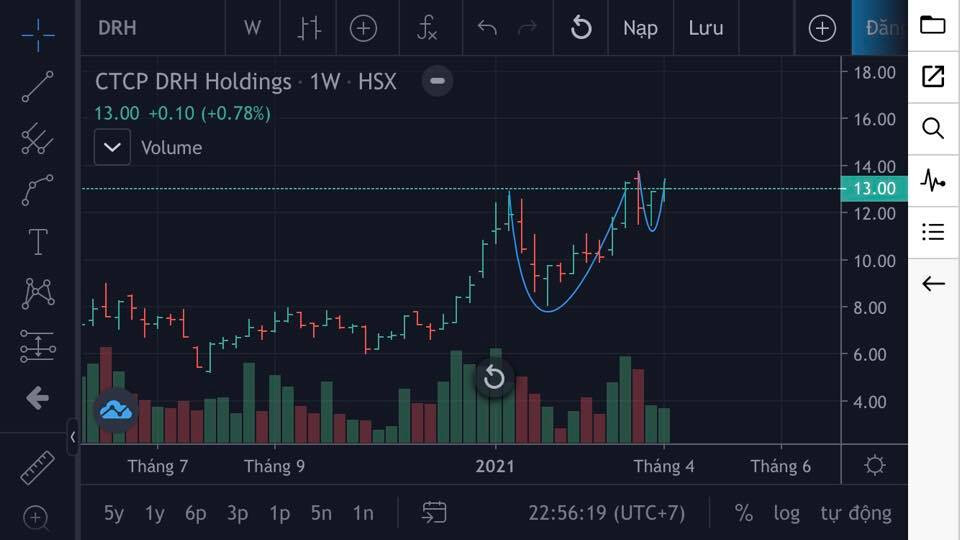Click the 2021 time axis label
960x540 pixels.
coord(495,467)
